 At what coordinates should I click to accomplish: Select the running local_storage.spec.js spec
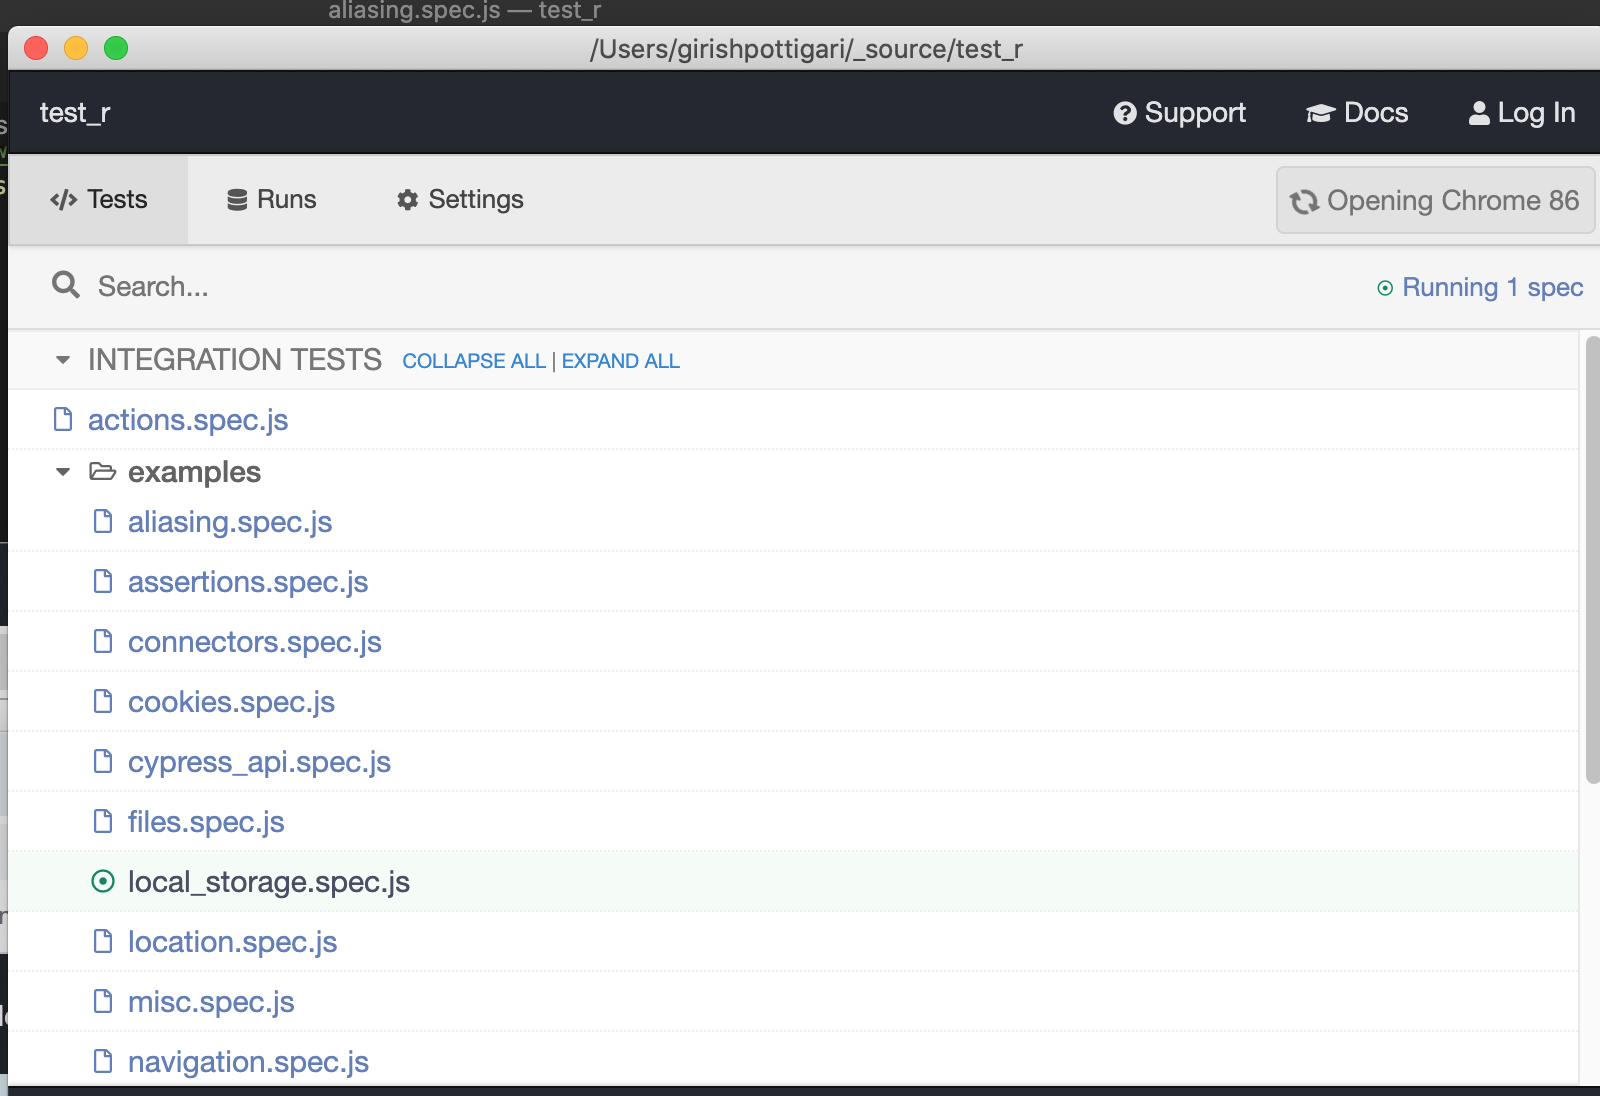click(269, 882)
